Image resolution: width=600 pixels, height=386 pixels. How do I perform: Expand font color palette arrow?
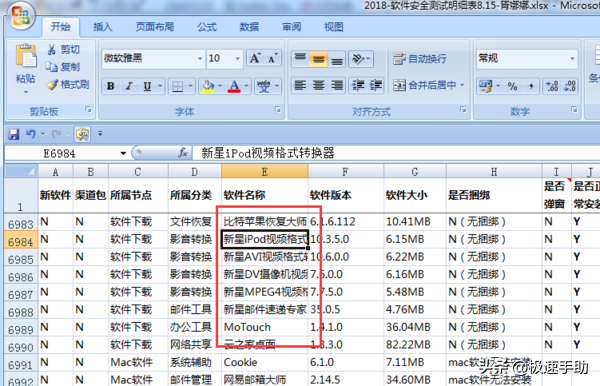(x=246, y=86)
